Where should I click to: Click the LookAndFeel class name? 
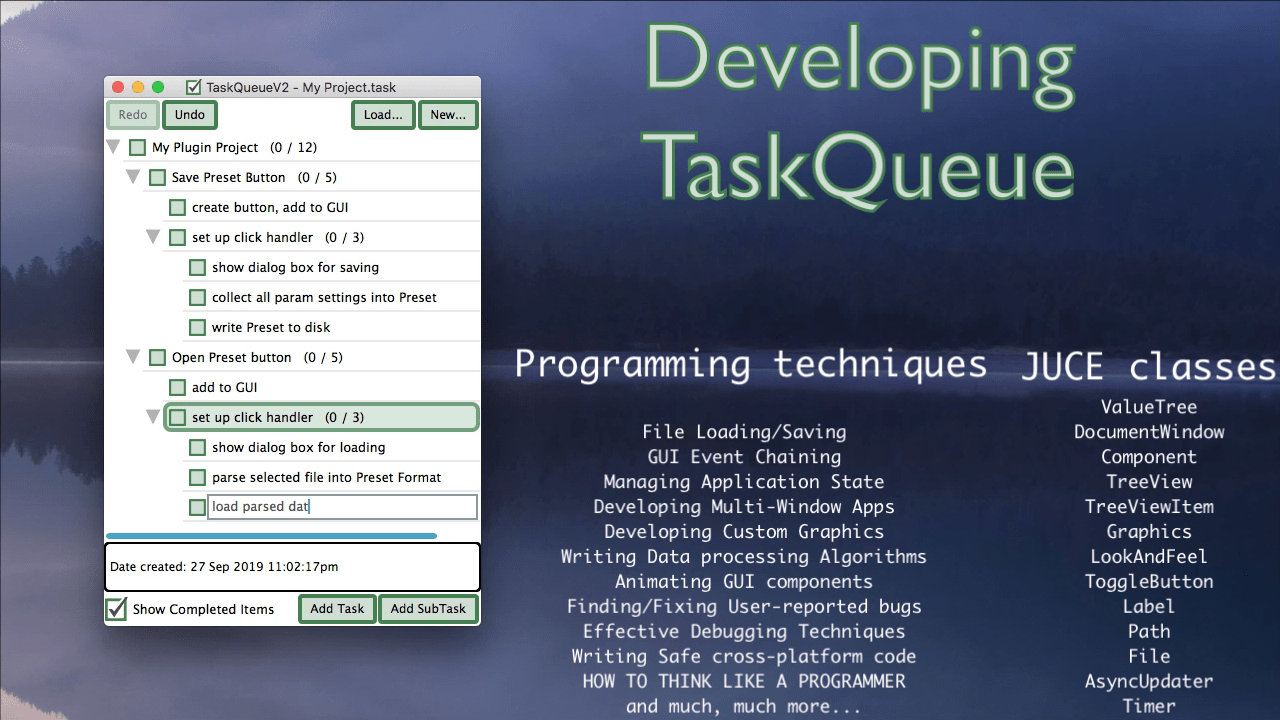(x=1149, y=557)
